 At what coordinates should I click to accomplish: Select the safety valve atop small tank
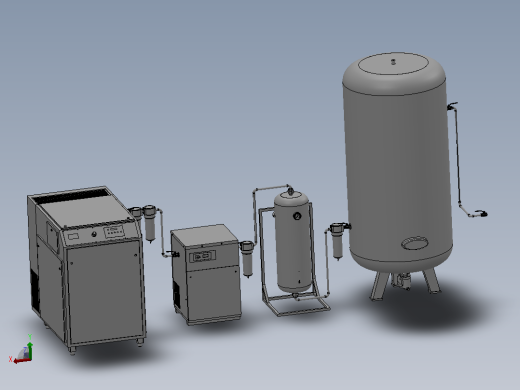pyautogui.click(x=291, y=191)
